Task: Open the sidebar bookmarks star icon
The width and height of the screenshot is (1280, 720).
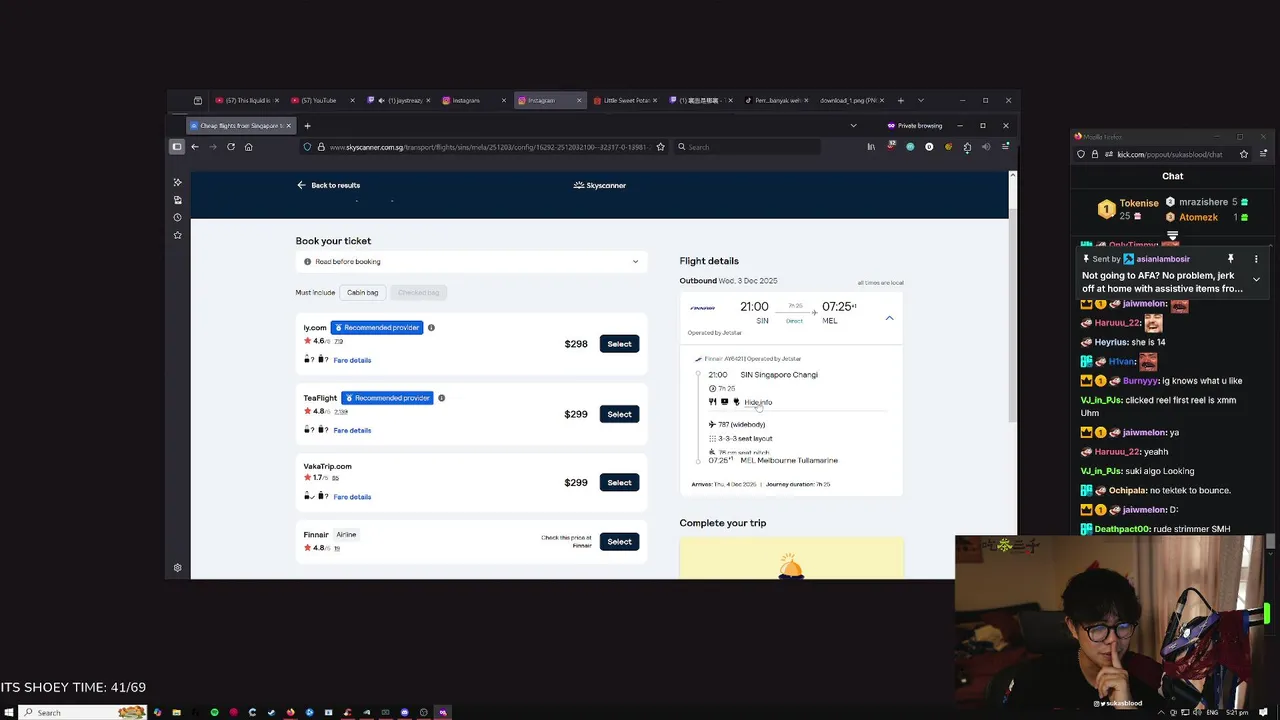Action: pyautogui.click(x=177, y=235)
